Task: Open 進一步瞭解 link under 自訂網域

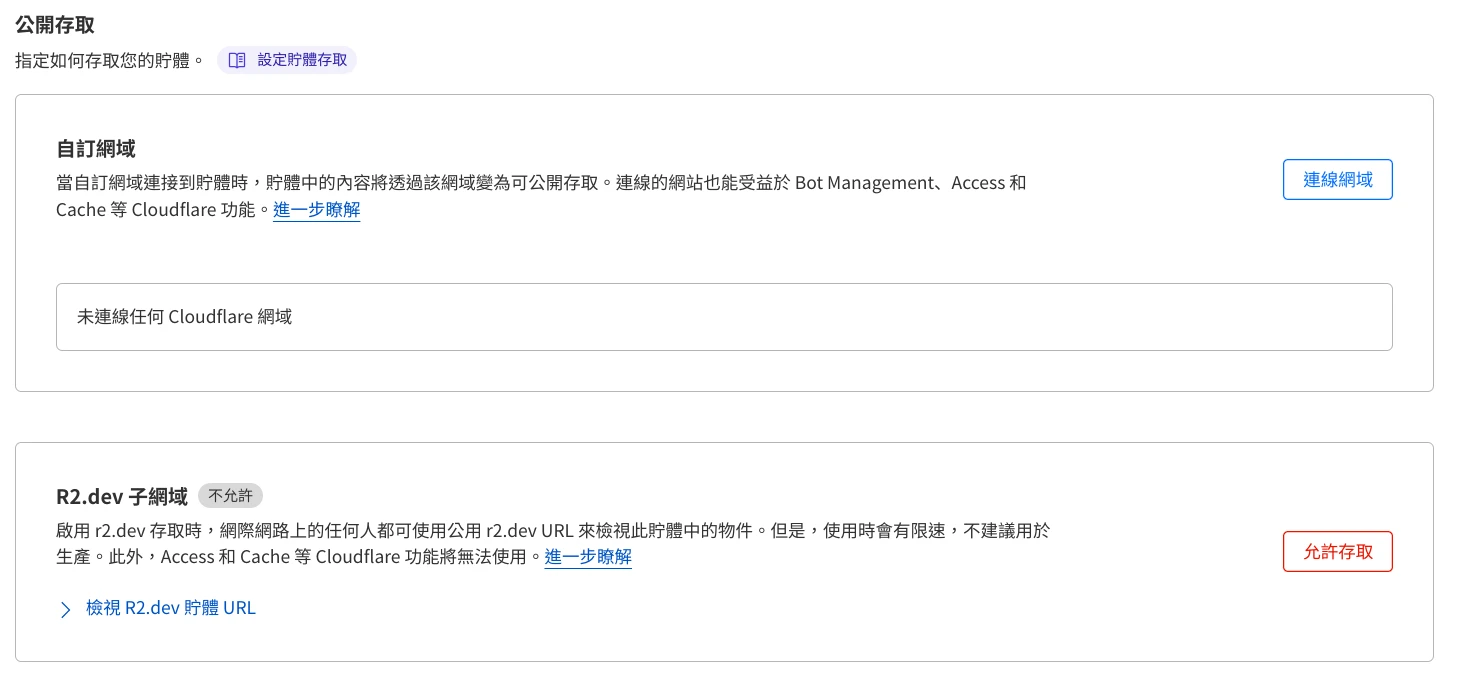Action: coord(316,210)
